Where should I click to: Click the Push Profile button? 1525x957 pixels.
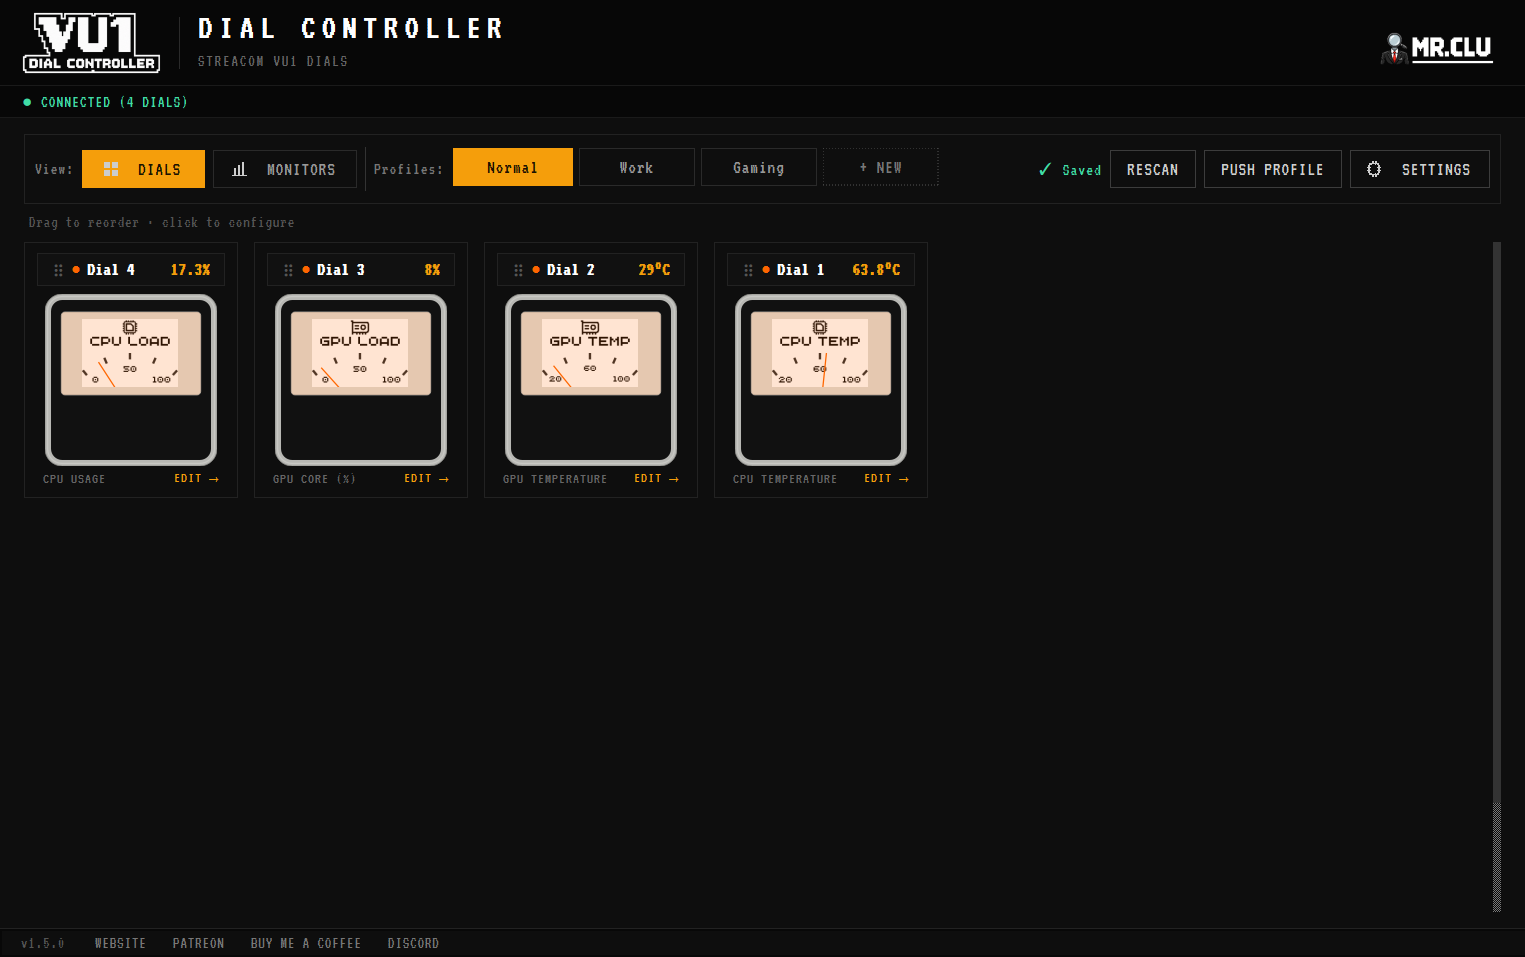point(1273,169)
